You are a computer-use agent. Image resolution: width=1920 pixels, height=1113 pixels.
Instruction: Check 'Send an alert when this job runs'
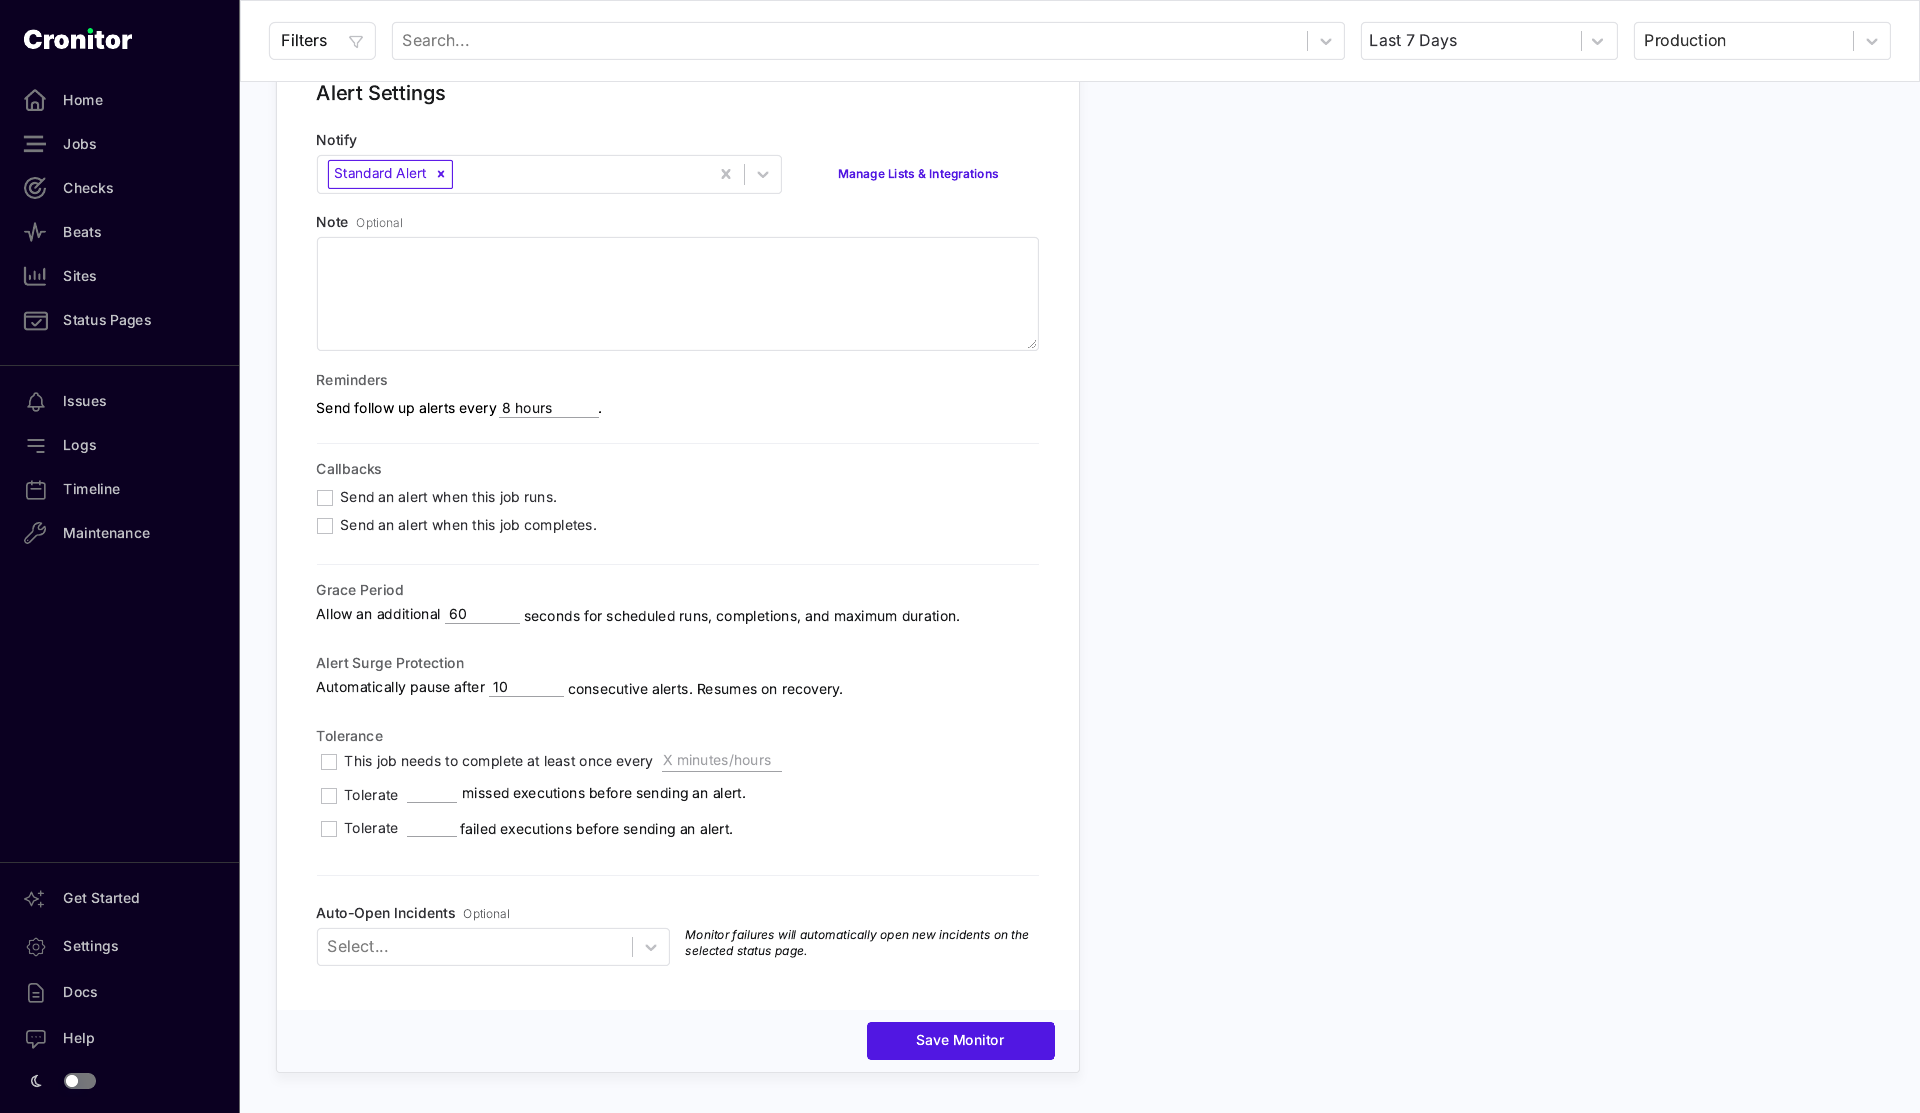tap(325, 498)
